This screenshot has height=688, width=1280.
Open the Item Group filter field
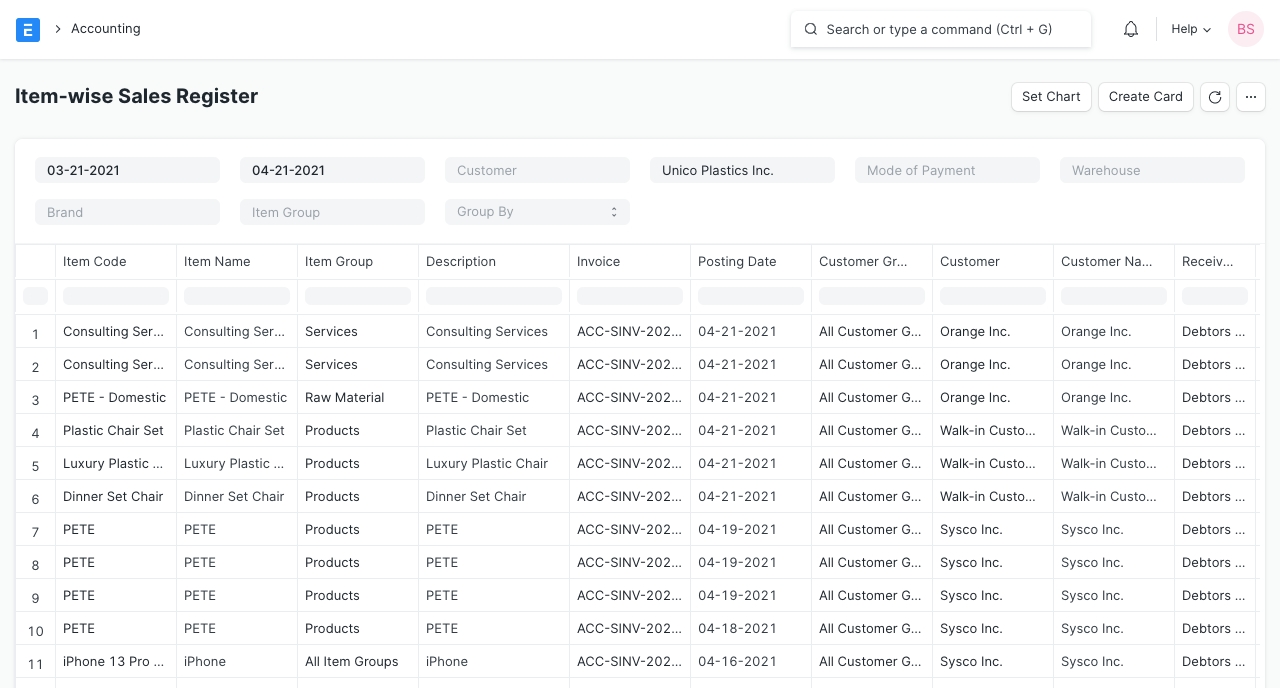[x=332, y=212]
